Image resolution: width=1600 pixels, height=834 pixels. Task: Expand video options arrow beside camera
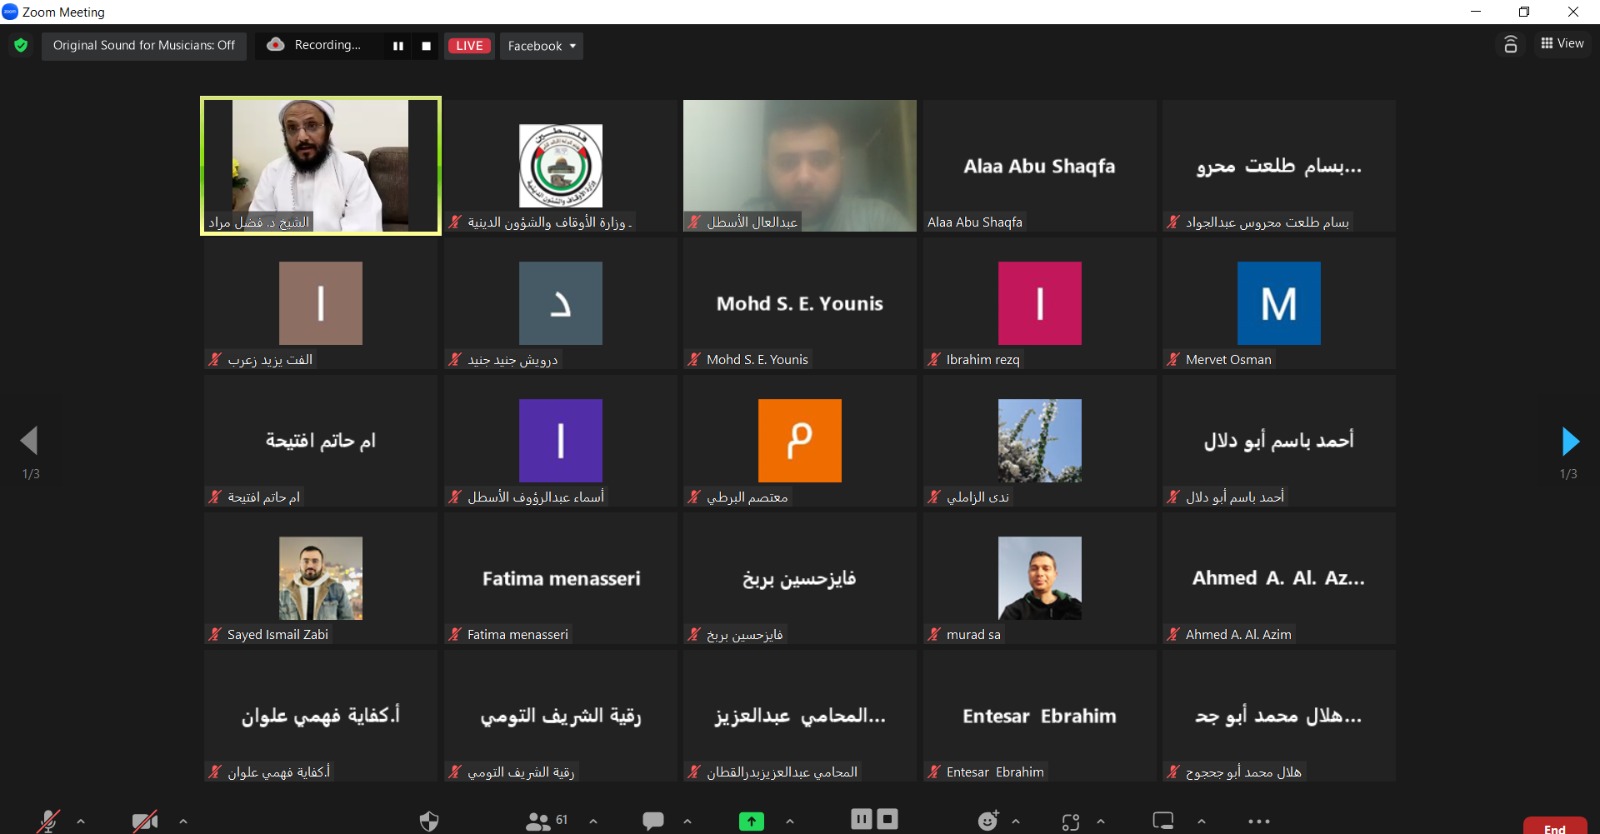pos(183,821)
